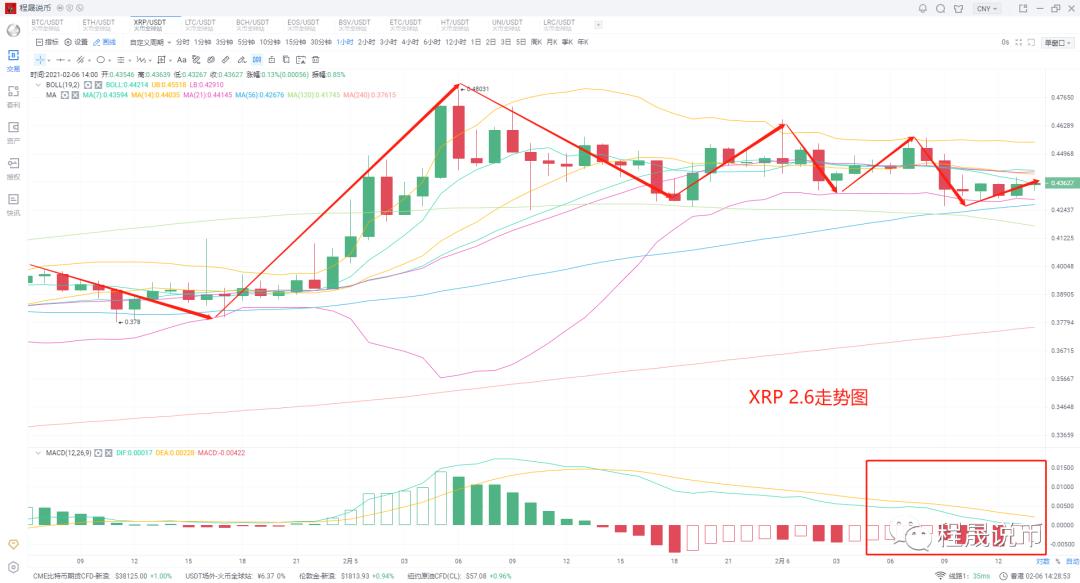
Task: Expand the measure range options arrow
Action: 170,60
